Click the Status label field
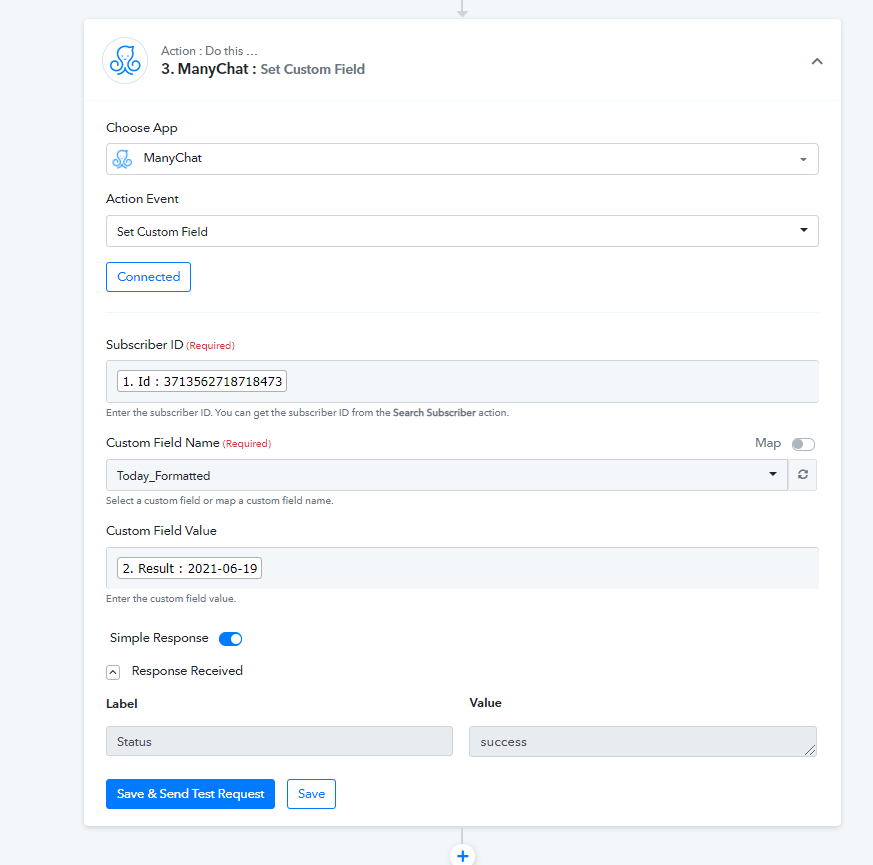The image size is (873, 865). pos(279,741)
